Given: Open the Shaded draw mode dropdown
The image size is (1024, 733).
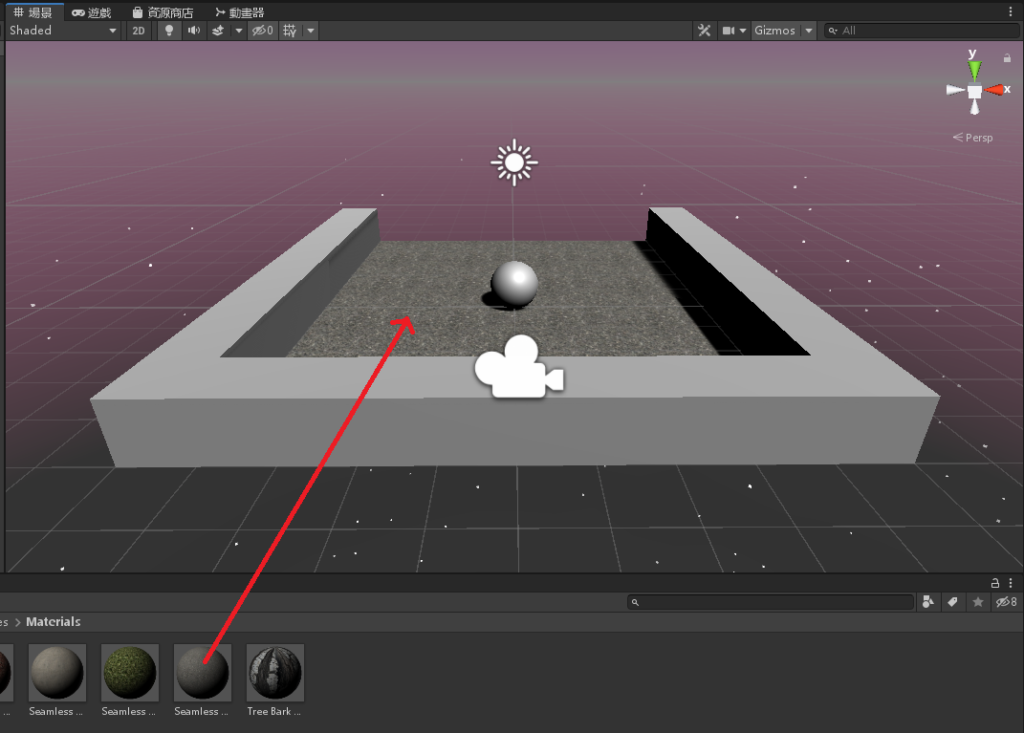Looking at the screenshot, I should pos(62,31).
